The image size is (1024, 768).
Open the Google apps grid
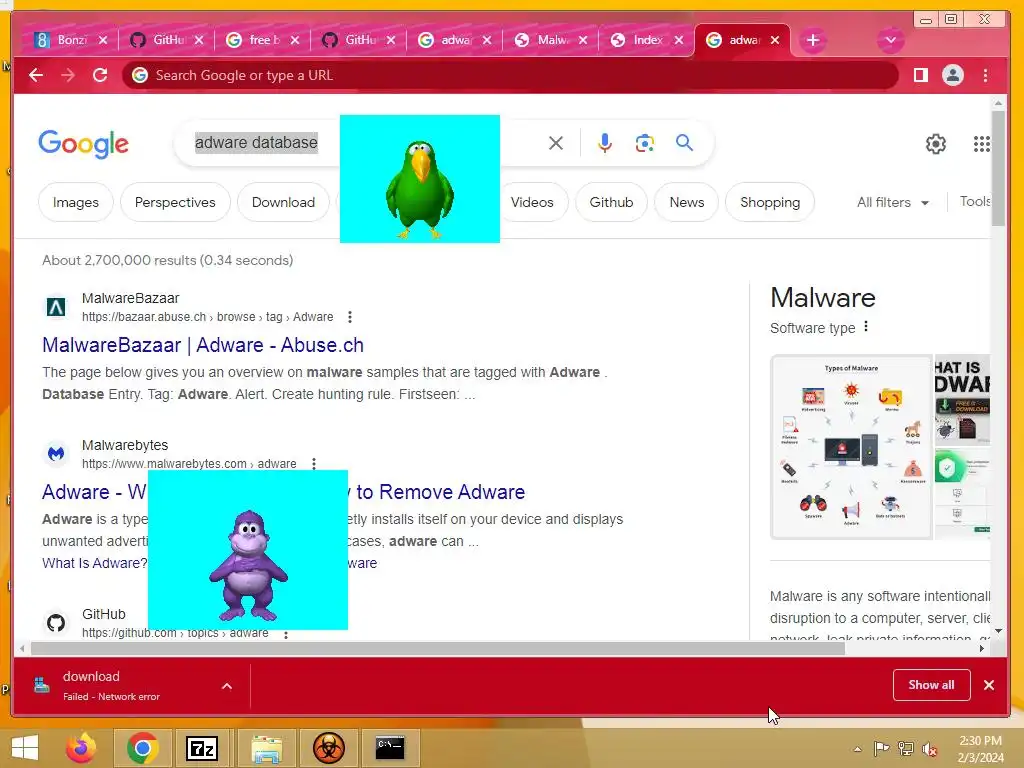pyautogui.click(x=982, y=144)
